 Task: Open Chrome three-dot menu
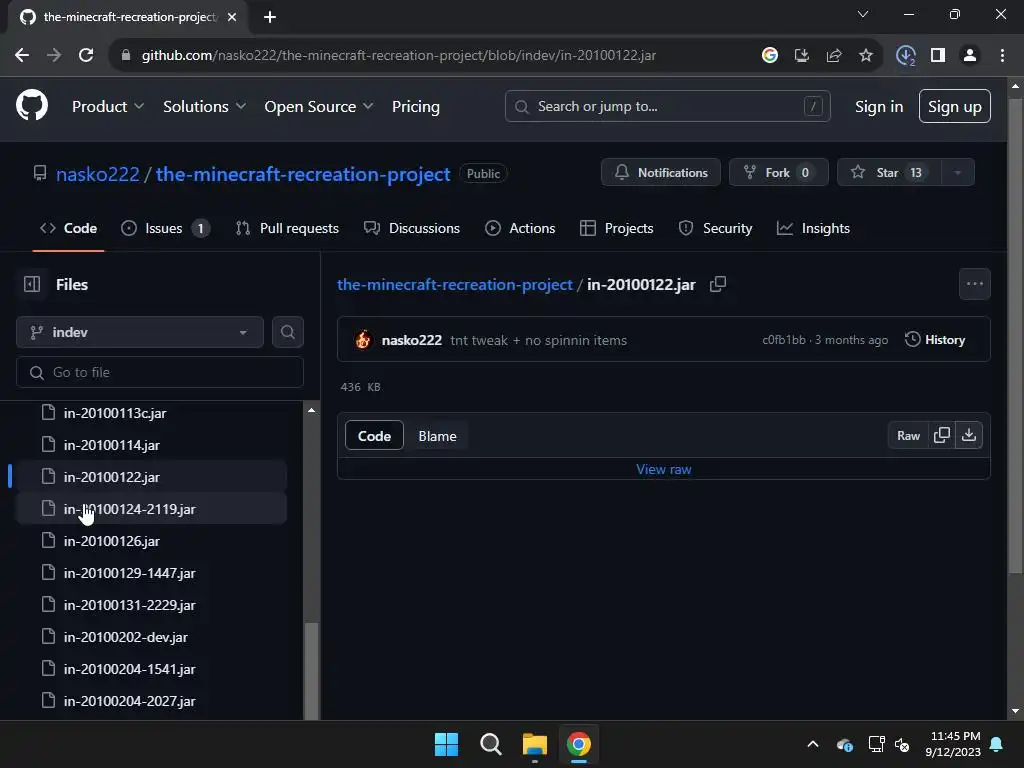(1002, 56)
